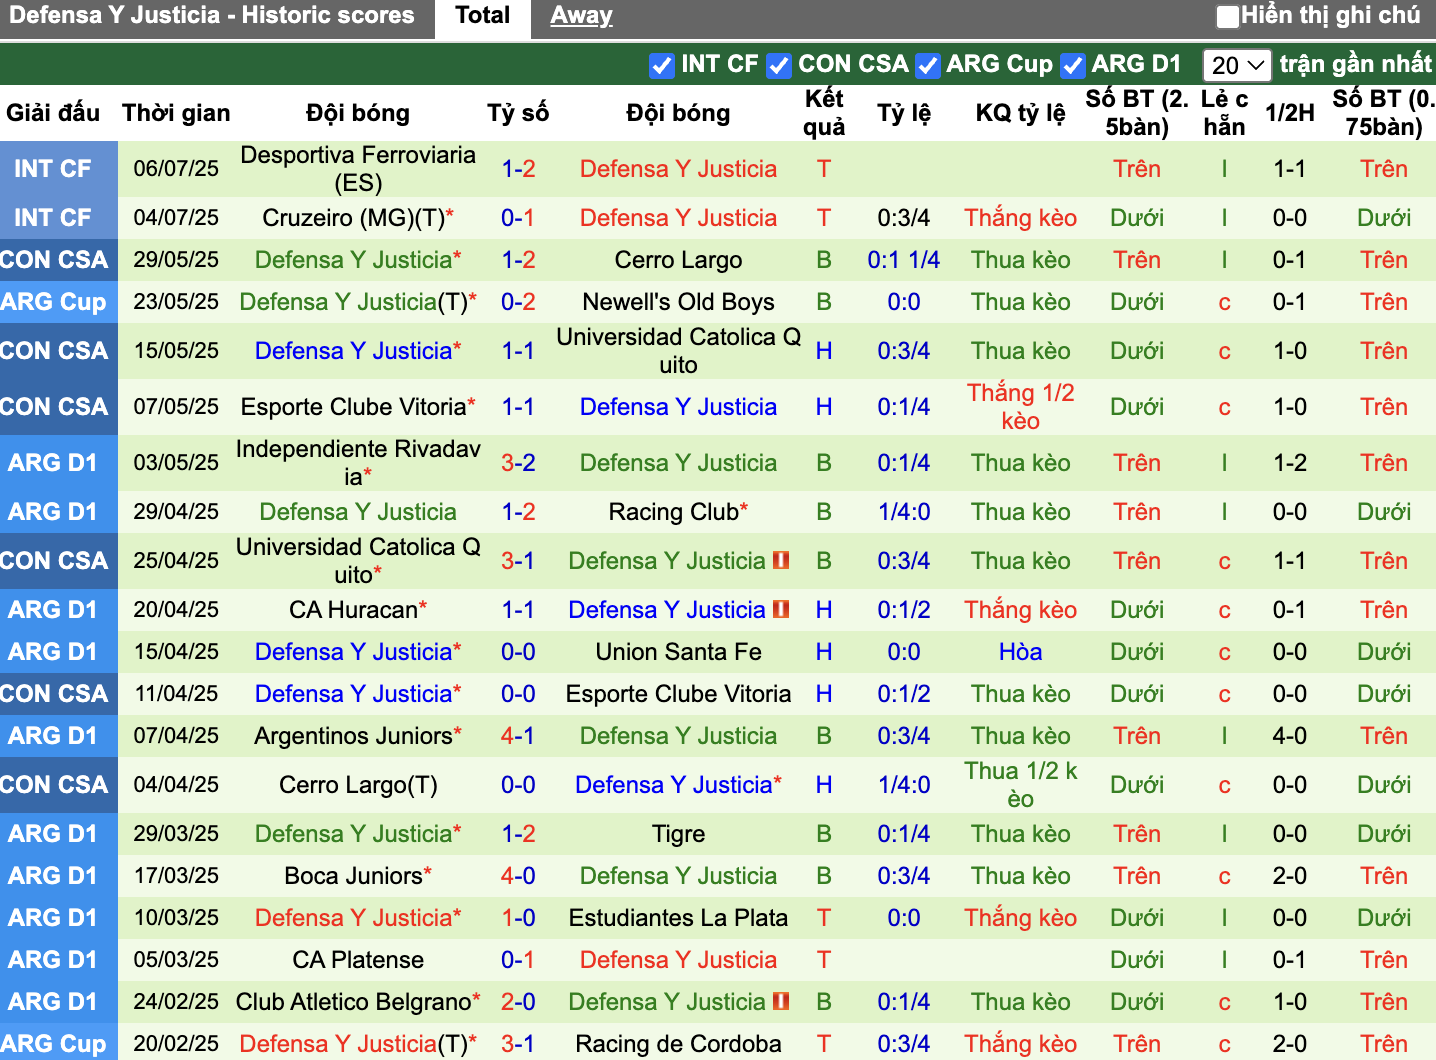Click score 0-1 on 04/07/25 match
This screenshot has height=1060, width=1436.
(x=518, y=218)
